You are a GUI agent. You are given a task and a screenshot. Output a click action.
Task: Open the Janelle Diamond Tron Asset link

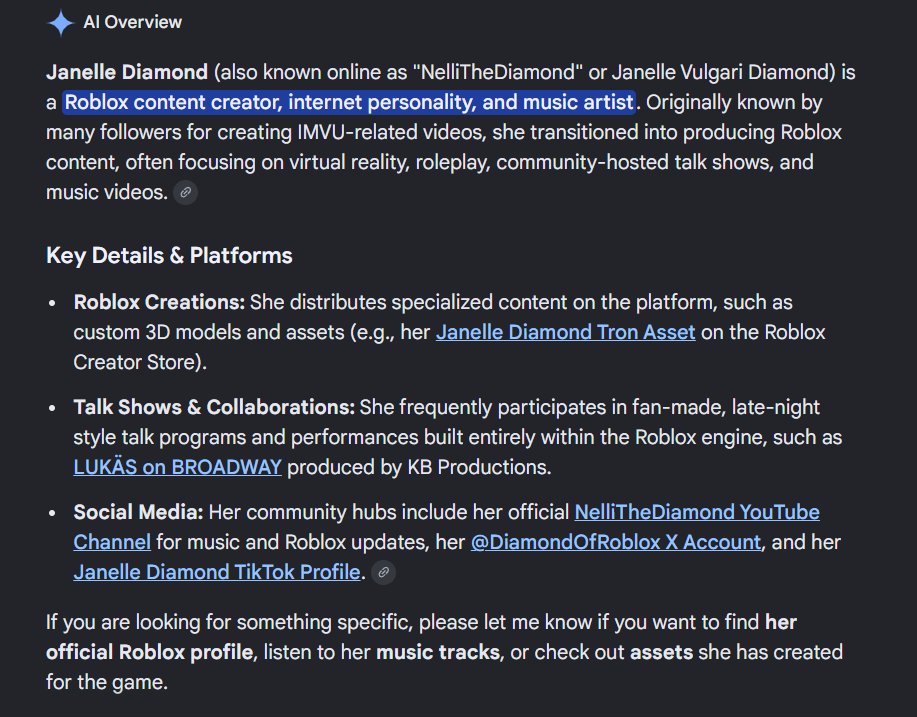[x=565, y=332]
